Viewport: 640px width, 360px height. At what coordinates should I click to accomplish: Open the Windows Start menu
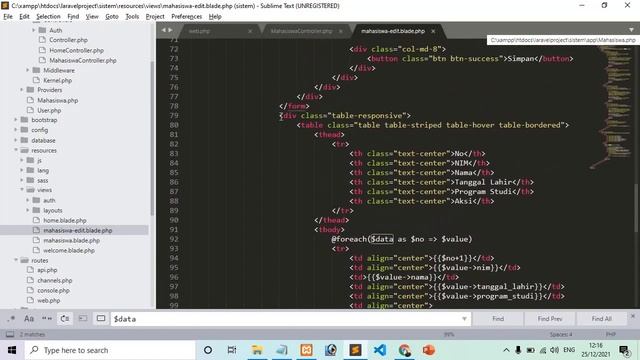pyautogui.click(x=12, y=350)
